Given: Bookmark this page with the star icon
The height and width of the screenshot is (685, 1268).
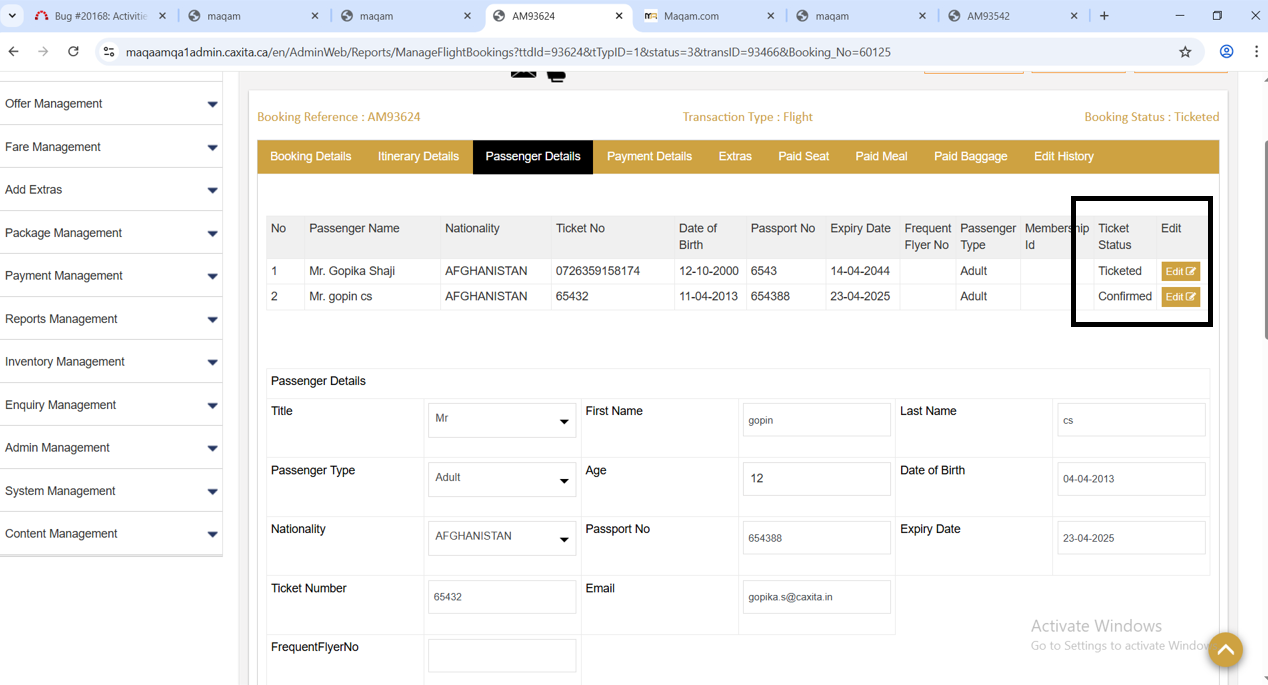Looking at the screenshot, I should pyautogui.click(x=1185, y=52).
